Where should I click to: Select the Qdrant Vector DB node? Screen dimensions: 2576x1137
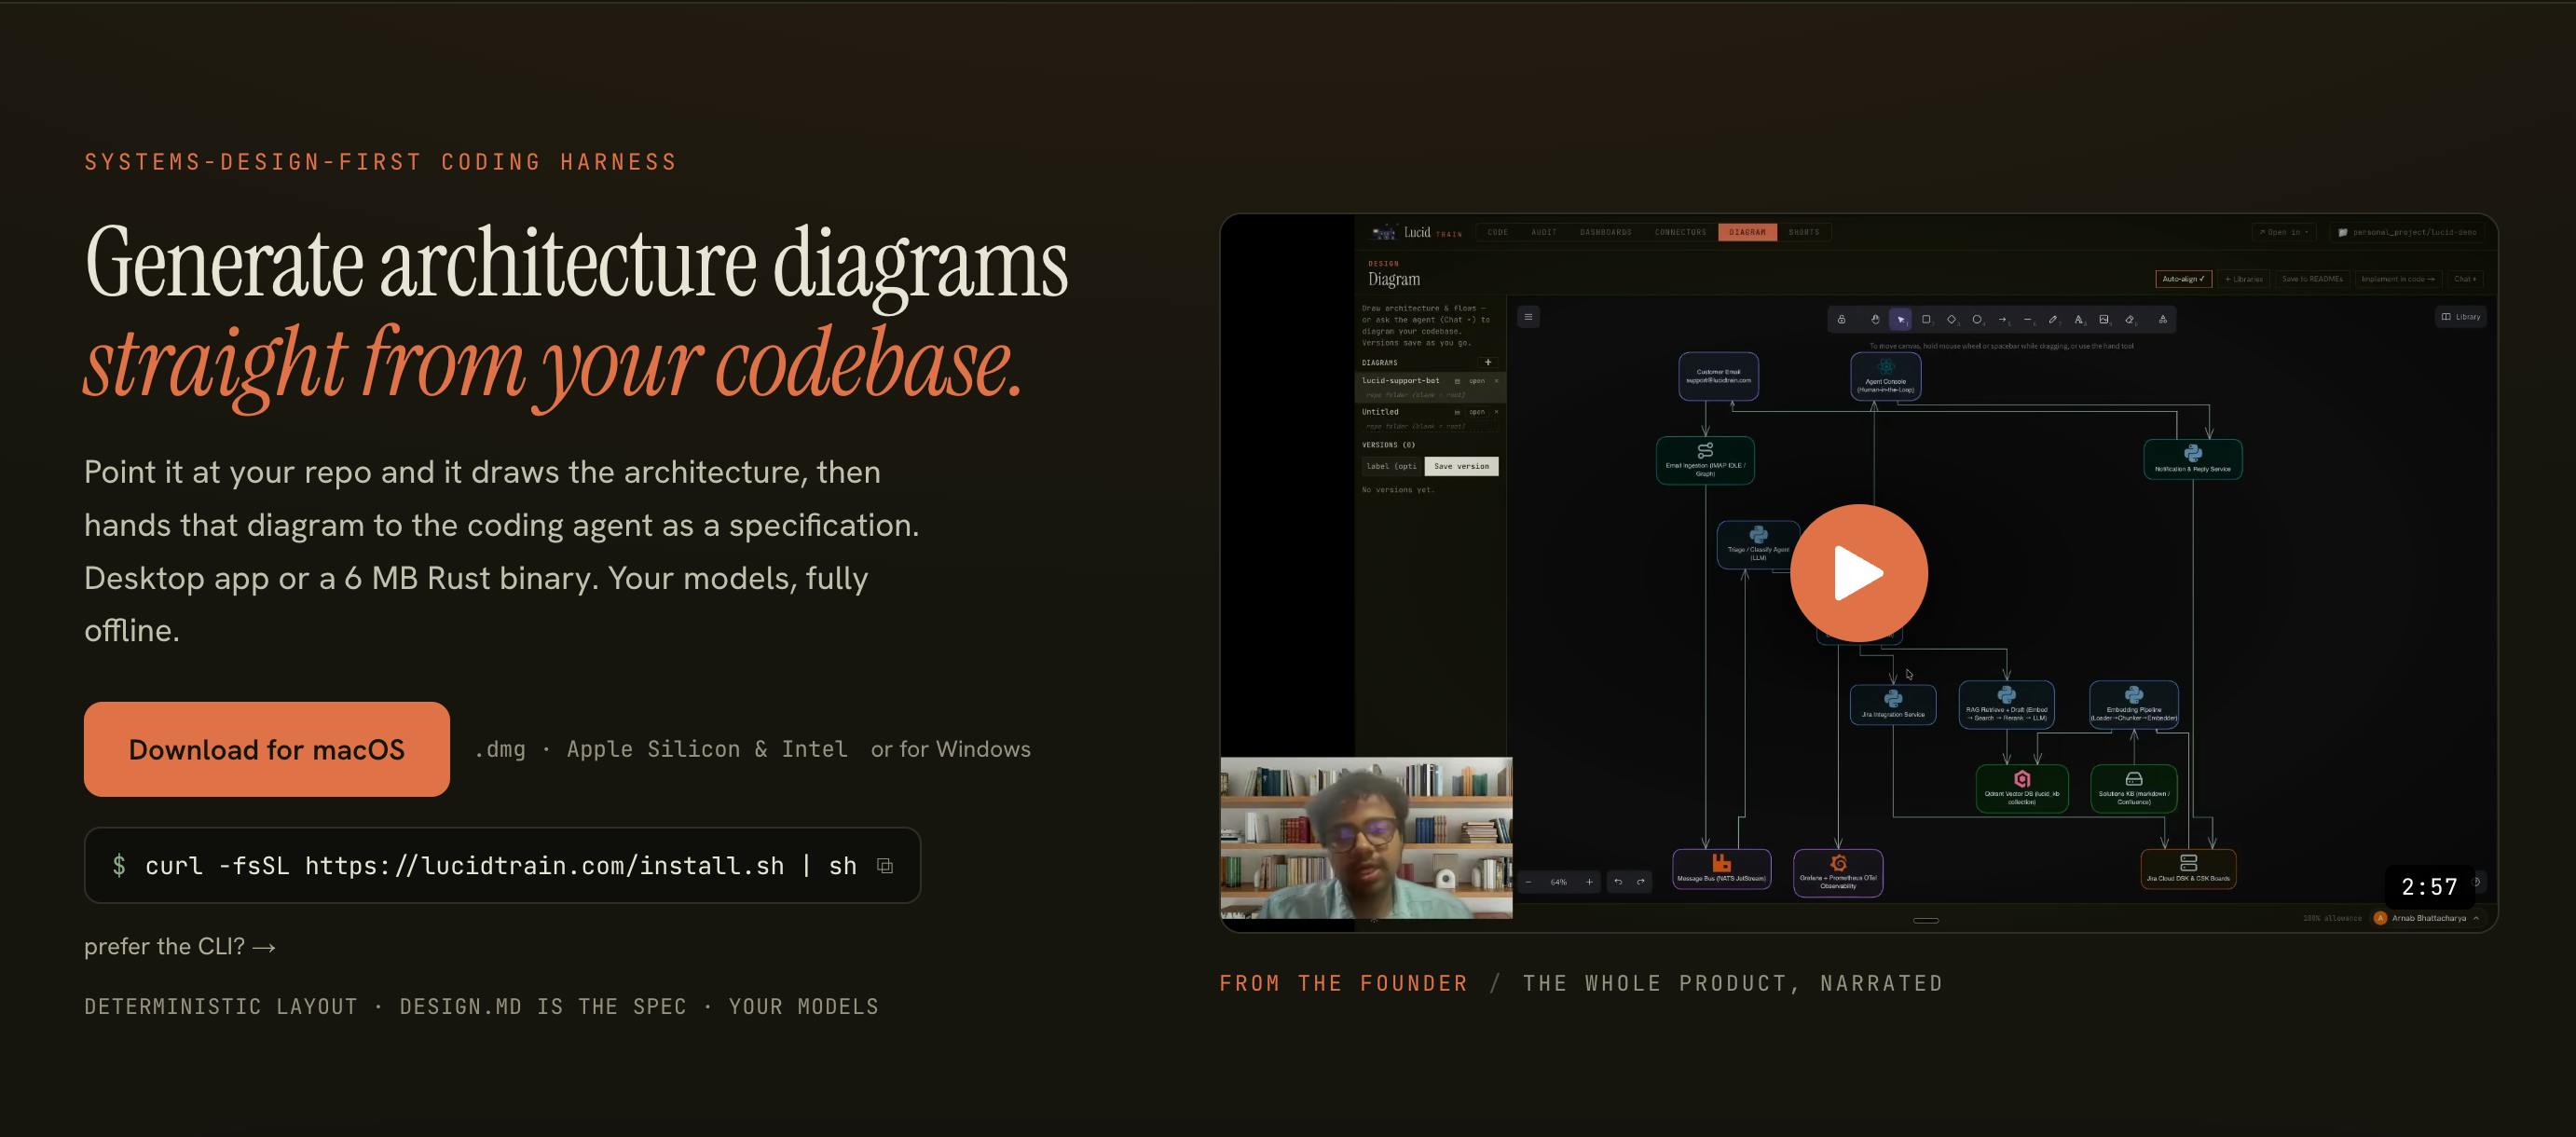[2021, 788]
